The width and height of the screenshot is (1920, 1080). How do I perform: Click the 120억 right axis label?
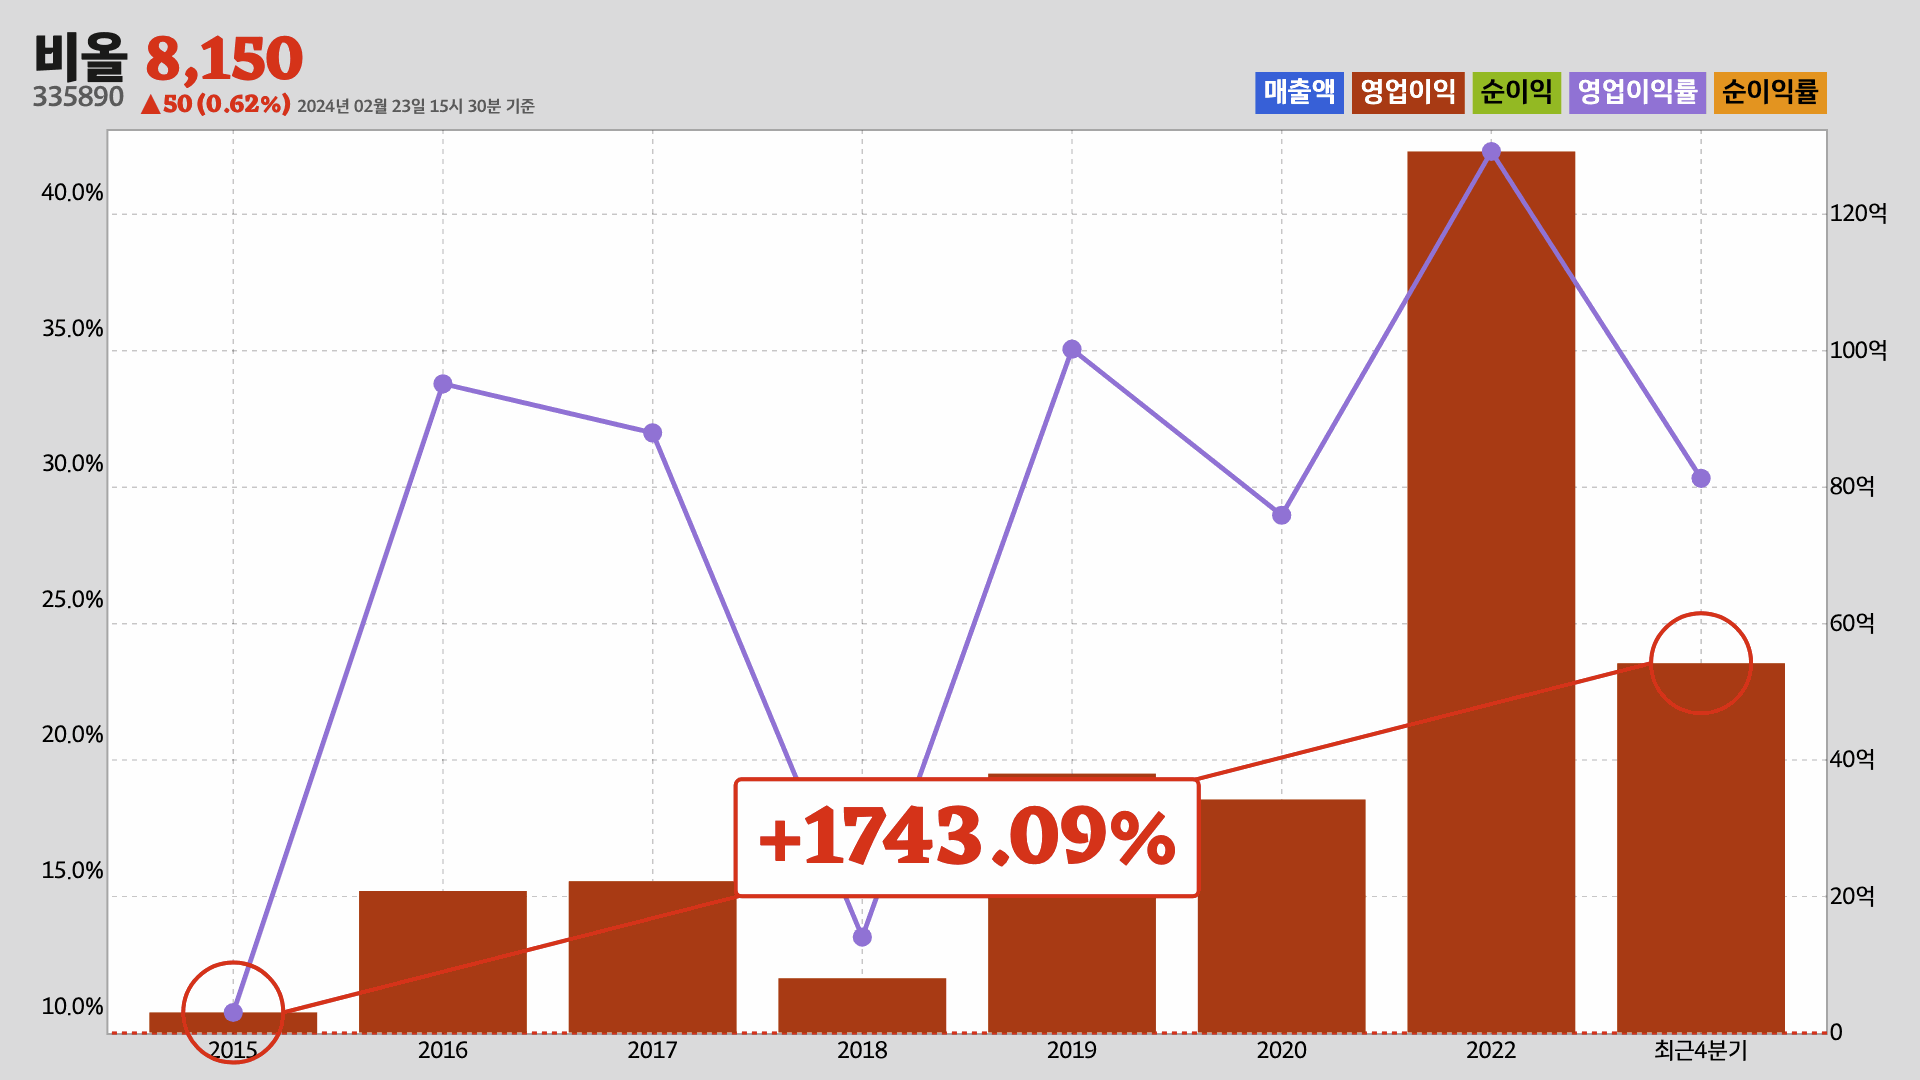coord(1858,213)
